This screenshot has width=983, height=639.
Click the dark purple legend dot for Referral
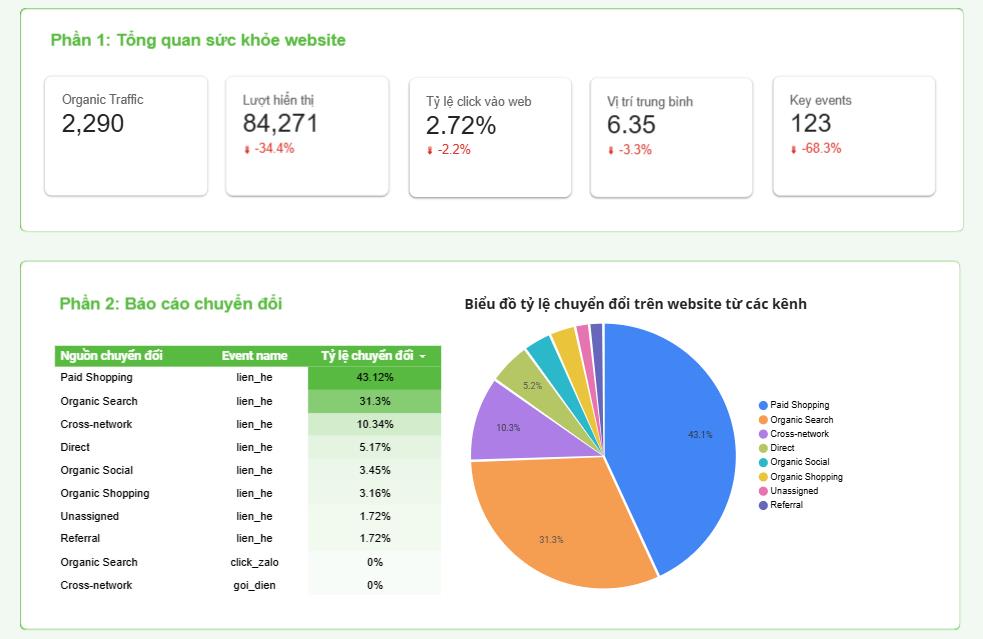(762, 505)
